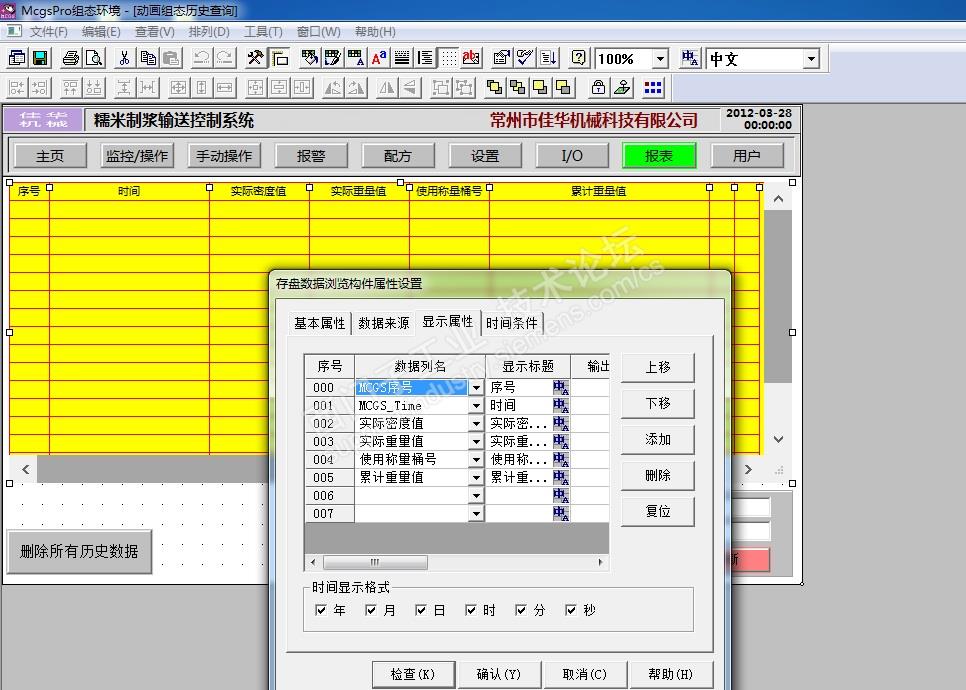Viewport: 966px width, 690px height.
Task: Open dropdown arrow for 使用称量桶号 row
Action: coord(476,459)
